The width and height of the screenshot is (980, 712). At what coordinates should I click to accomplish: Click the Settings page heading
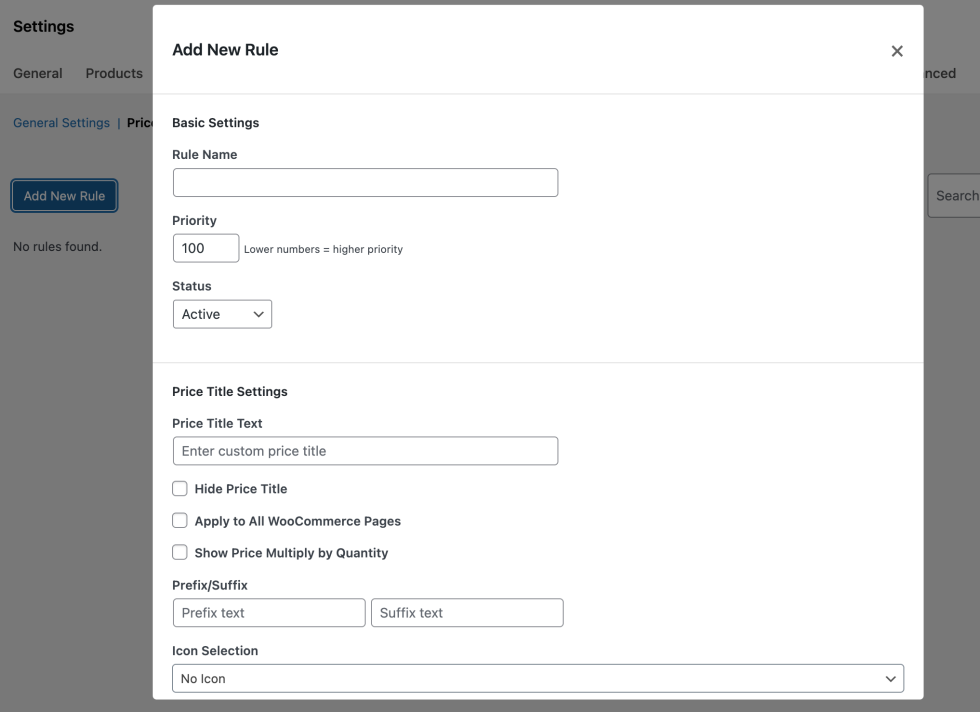(44, 26)
